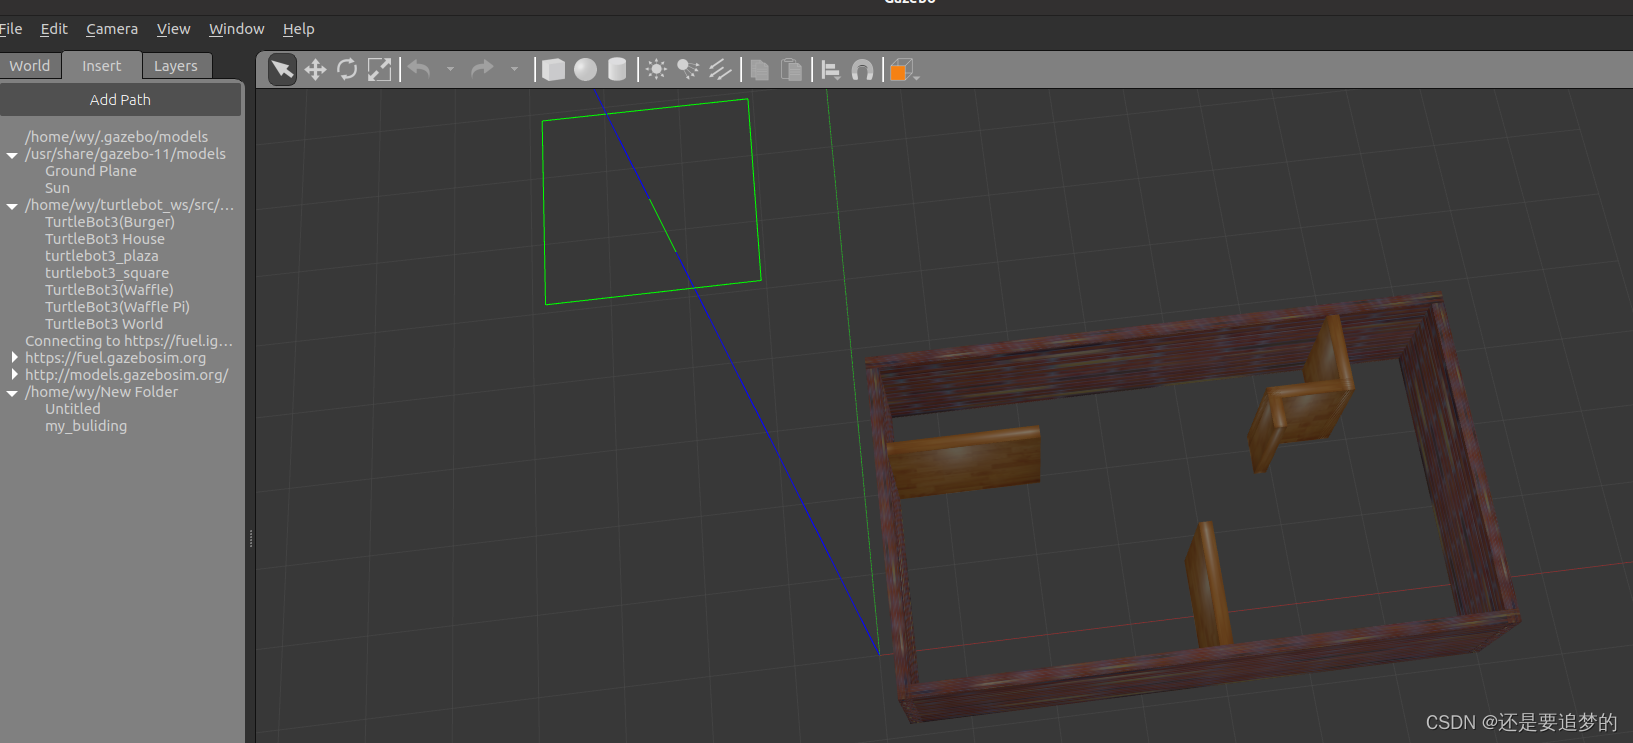Viewport: 1633px width, 743px height.
Task: Activate the selection arrow tool
Action: click(283, 69)
